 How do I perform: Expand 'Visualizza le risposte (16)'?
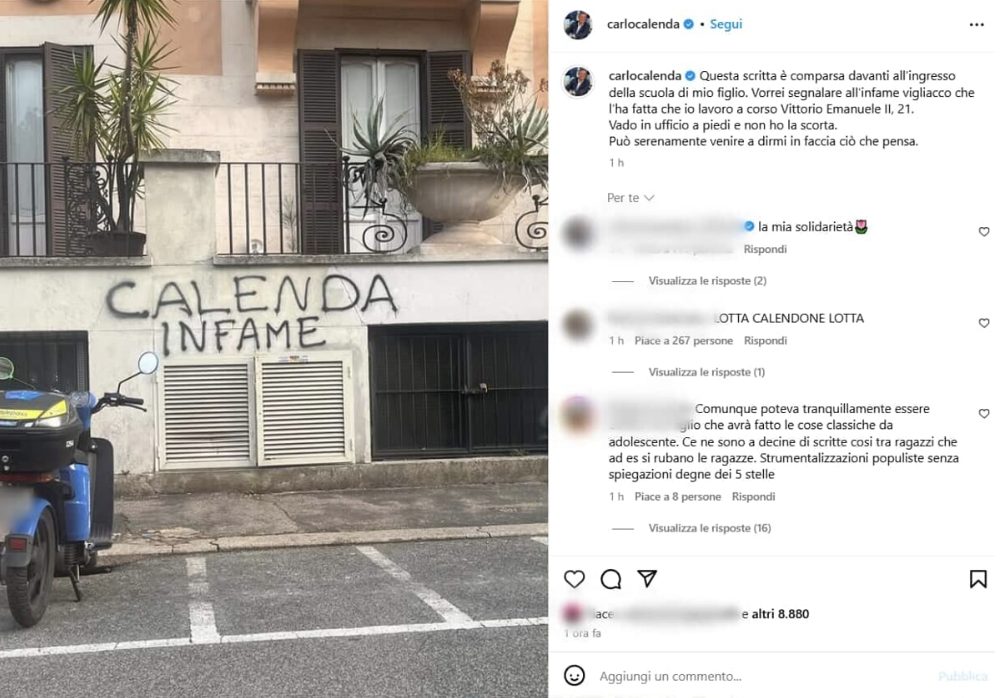coord(709,528)
